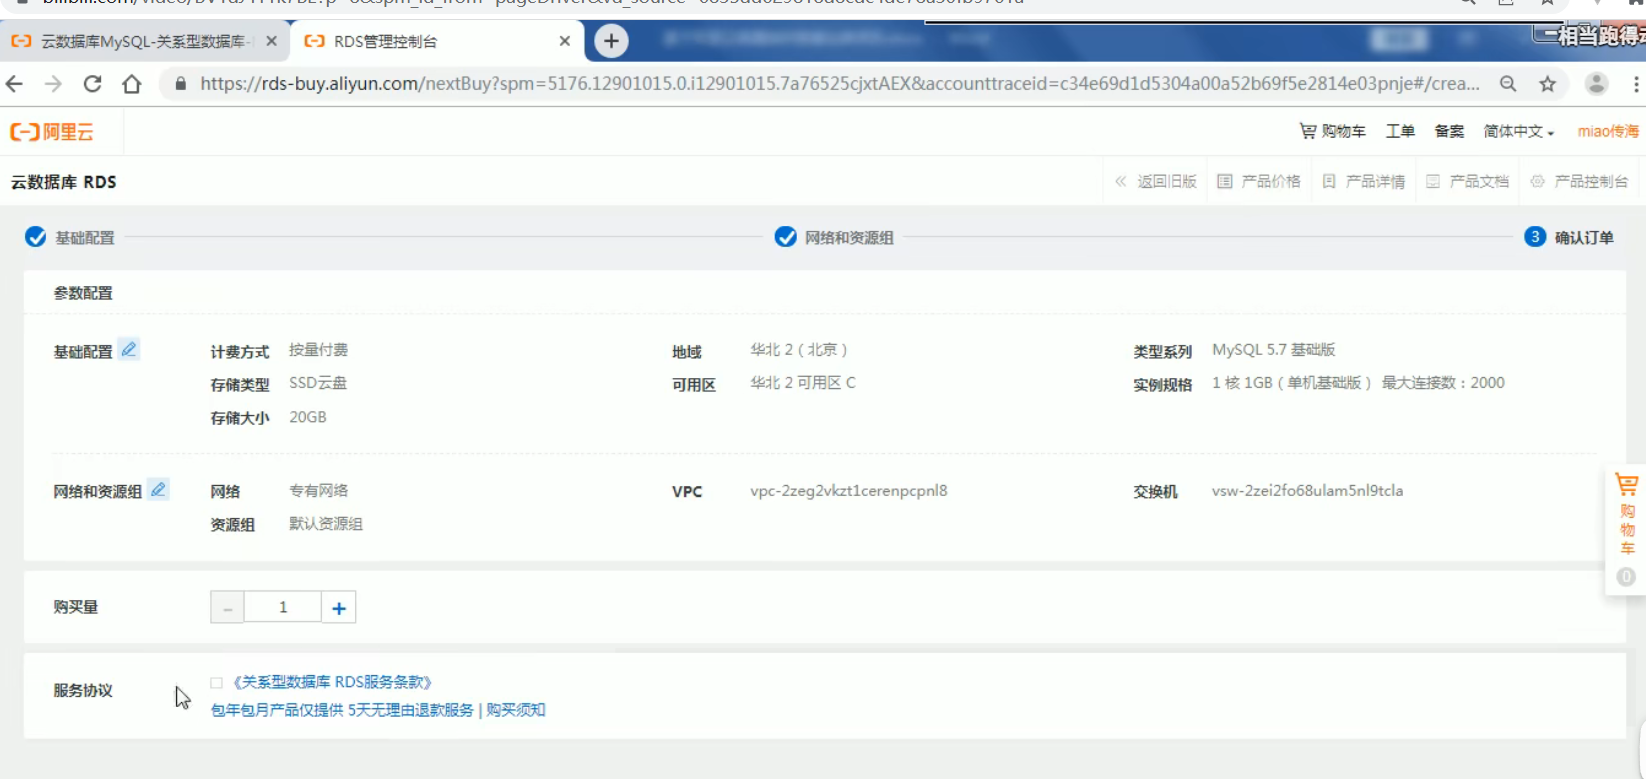Switch to 云数据库MySQL-关系型数据库 tab
1646x779 pixels.
145,41
